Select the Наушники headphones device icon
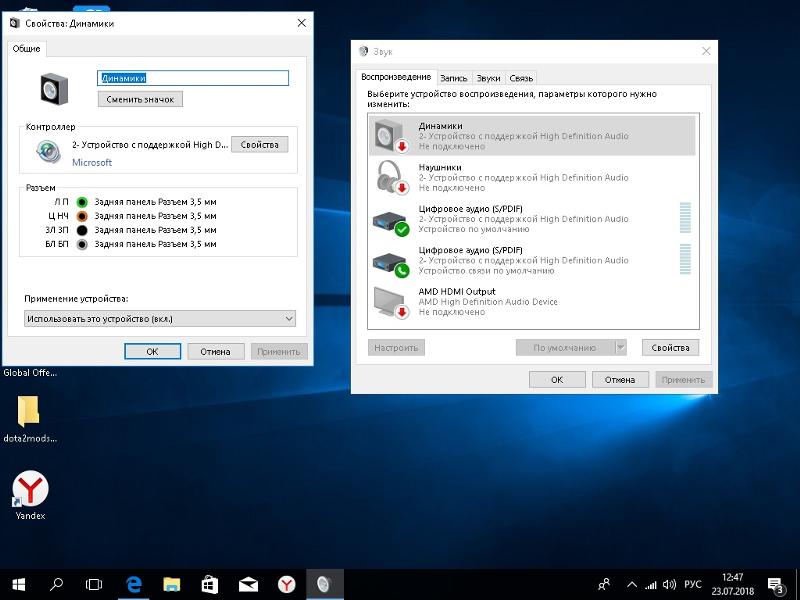Image resolution: width=800 pixels, height=600 pixels. coord(392,177)
